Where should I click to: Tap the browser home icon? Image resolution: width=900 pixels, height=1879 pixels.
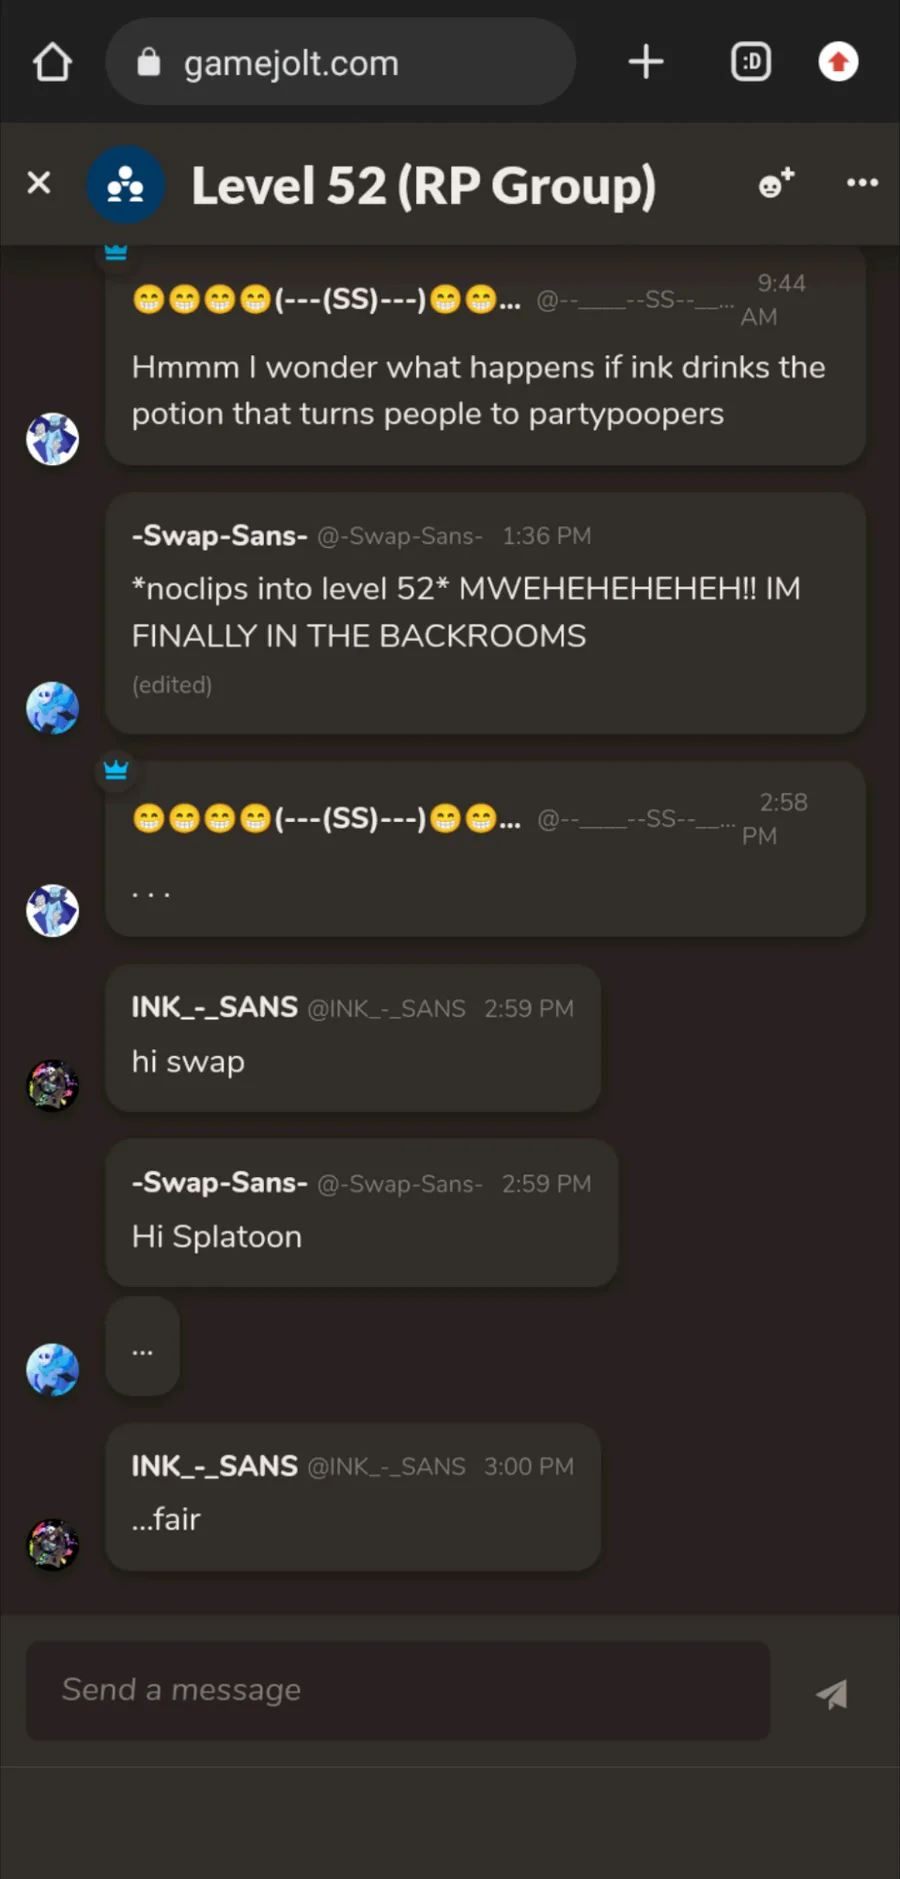(x=52, y=62)
